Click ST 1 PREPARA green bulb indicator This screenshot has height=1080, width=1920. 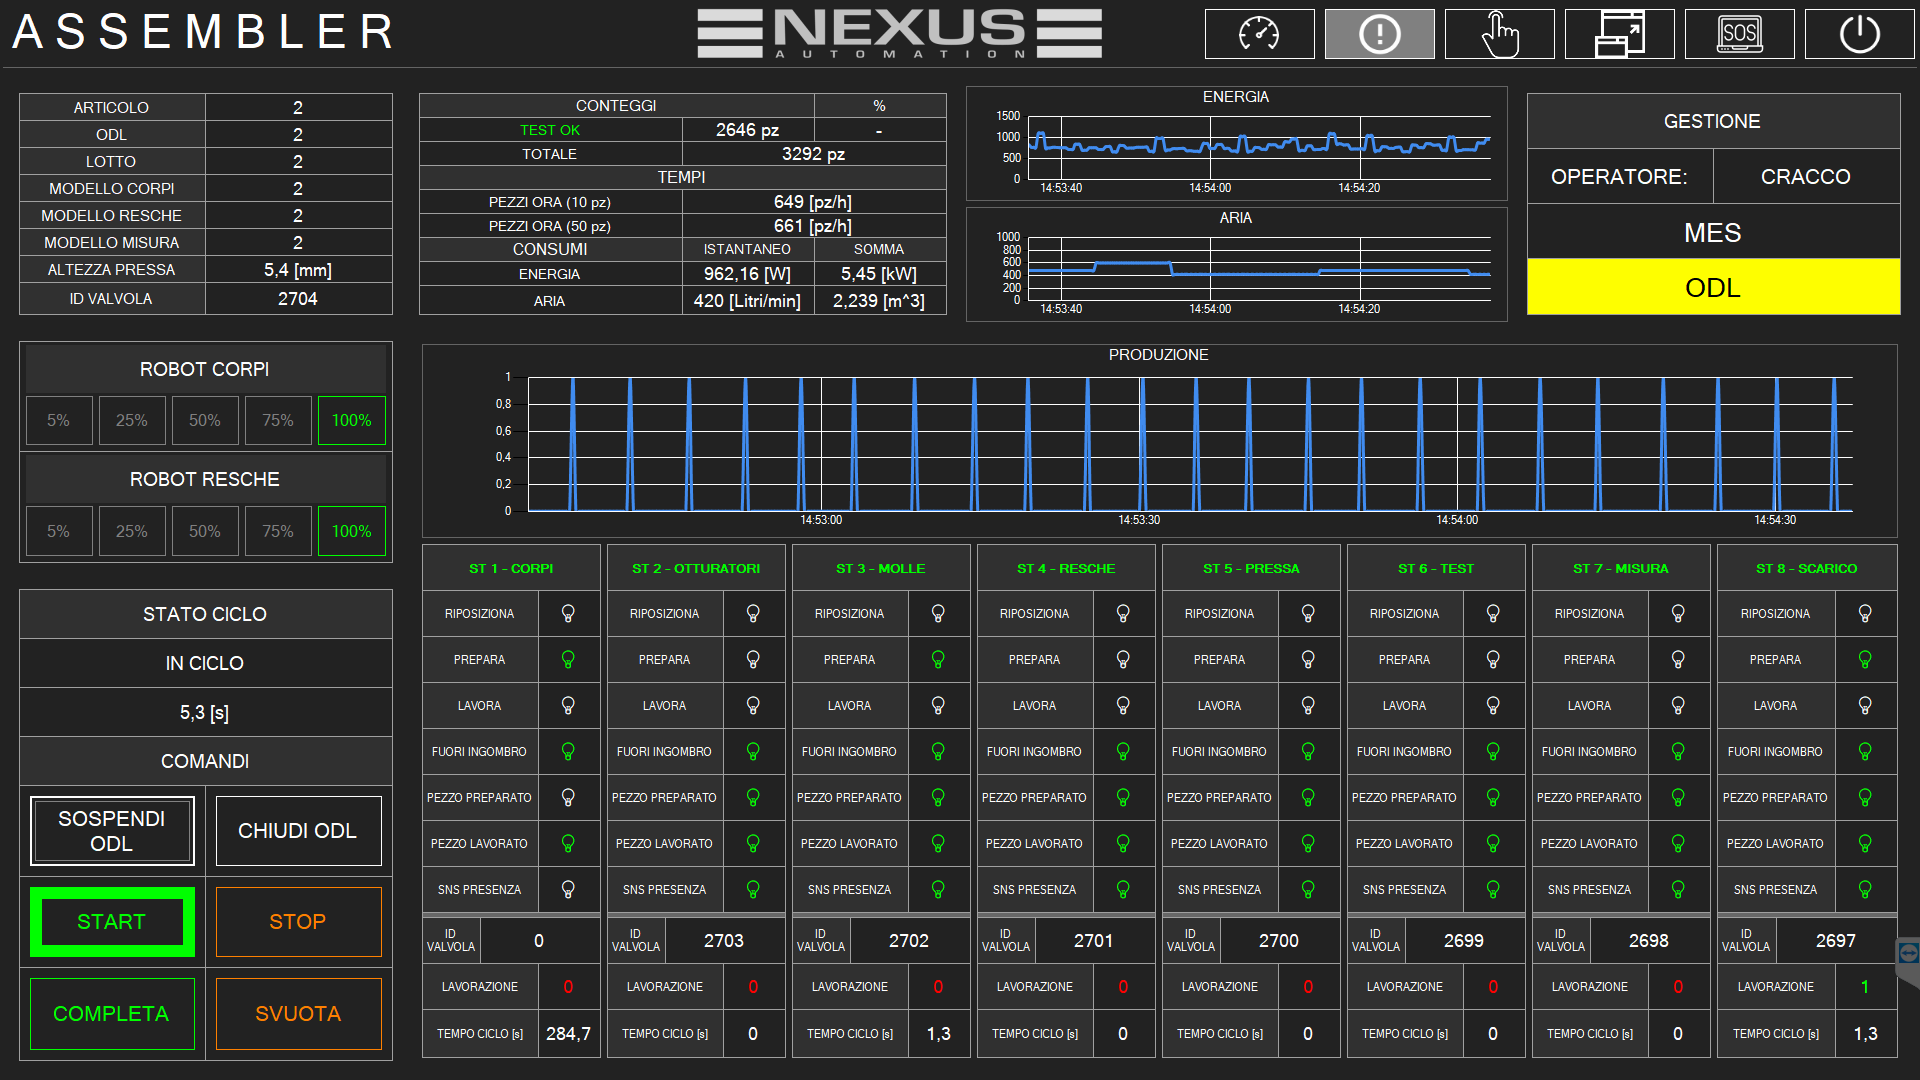(568, 659)
